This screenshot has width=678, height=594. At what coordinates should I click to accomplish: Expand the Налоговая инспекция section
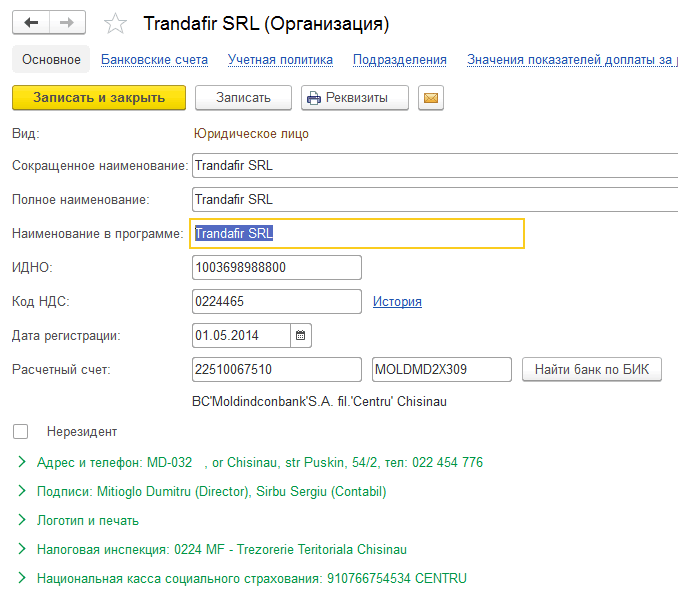tap(22, 549)
